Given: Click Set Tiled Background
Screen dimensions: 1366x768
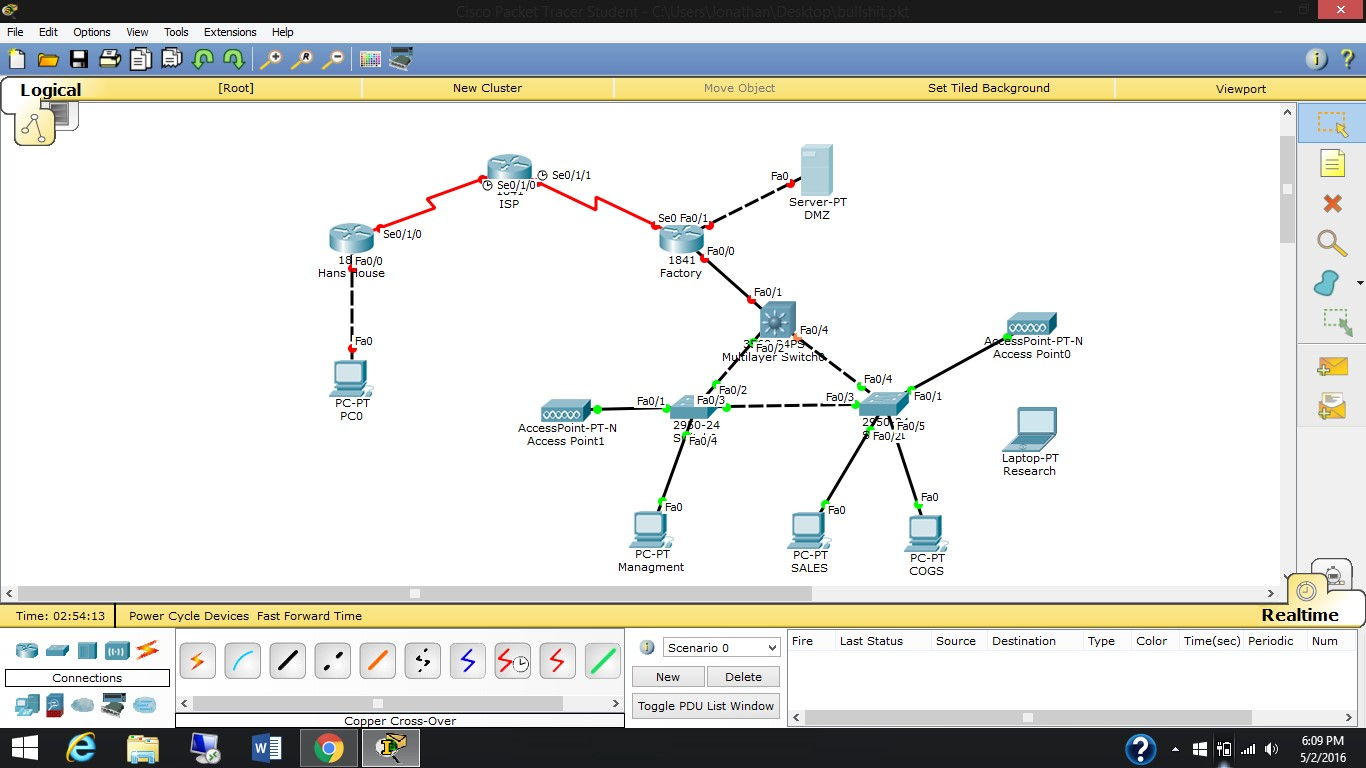Looking at the screenshot, I should 989,88.
